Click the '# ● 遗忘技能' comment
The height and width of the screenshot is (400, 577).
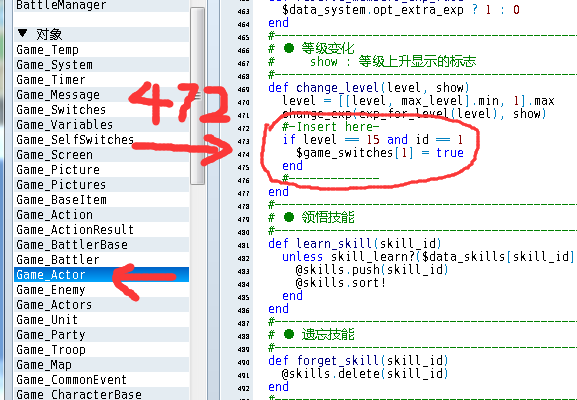pyautogui.click(x=311, y=334)
